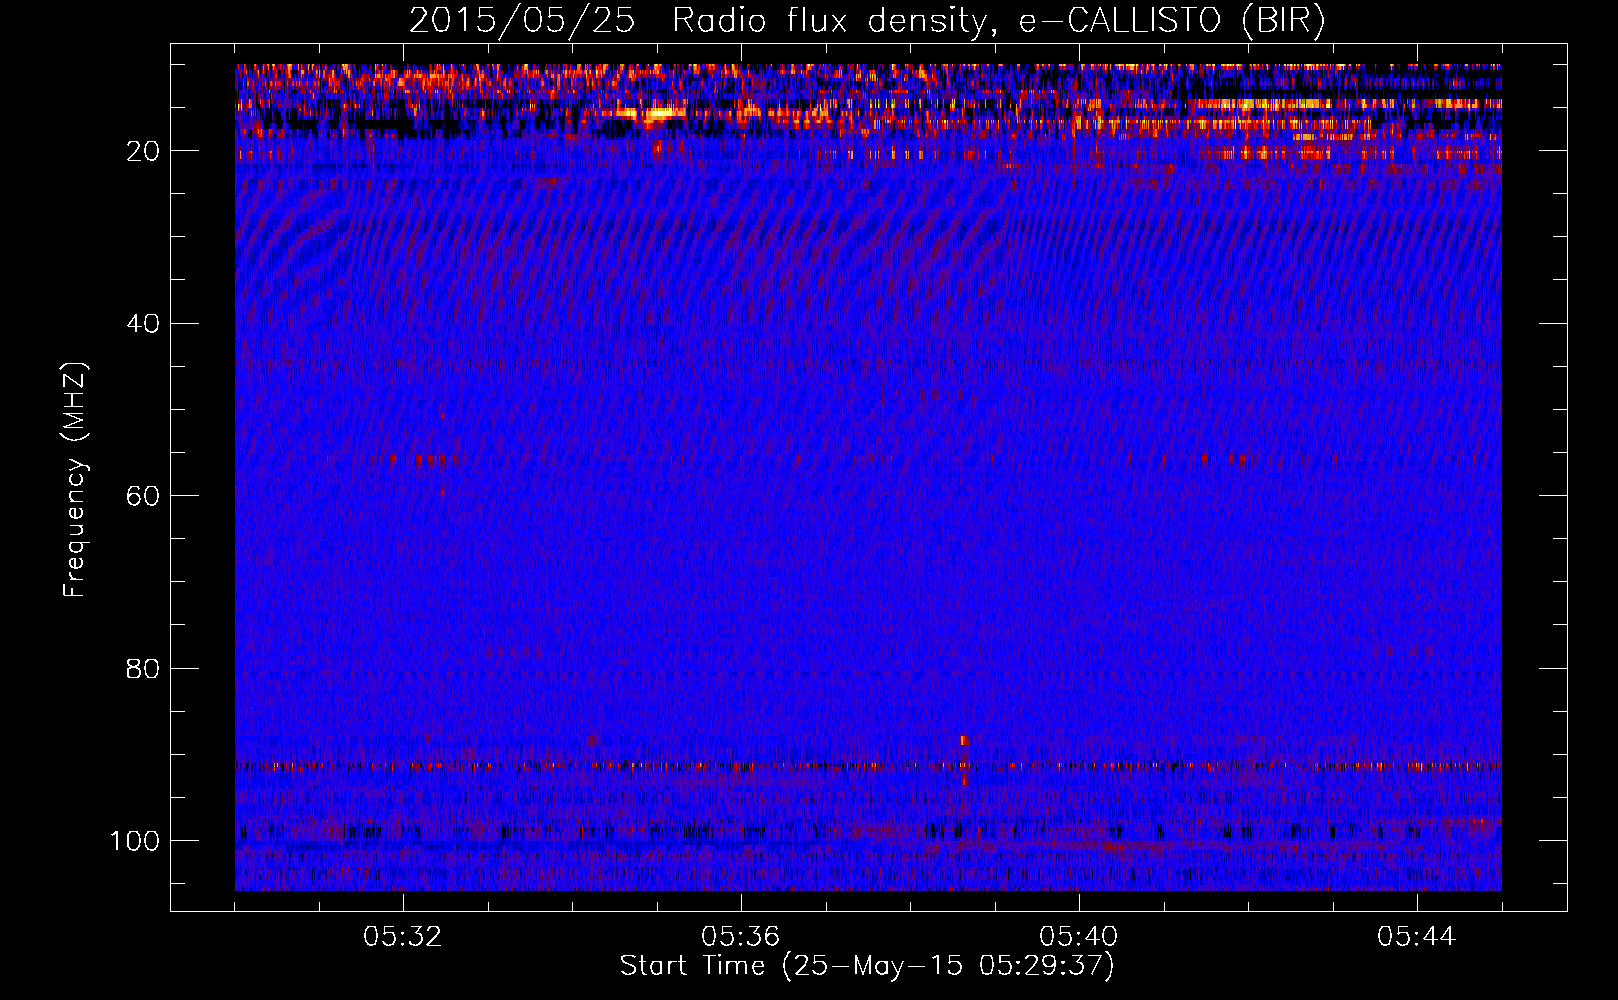Click the '05:44' time tick label
Viewport: 1618px width, 1000px height.
click(1417, 937)
